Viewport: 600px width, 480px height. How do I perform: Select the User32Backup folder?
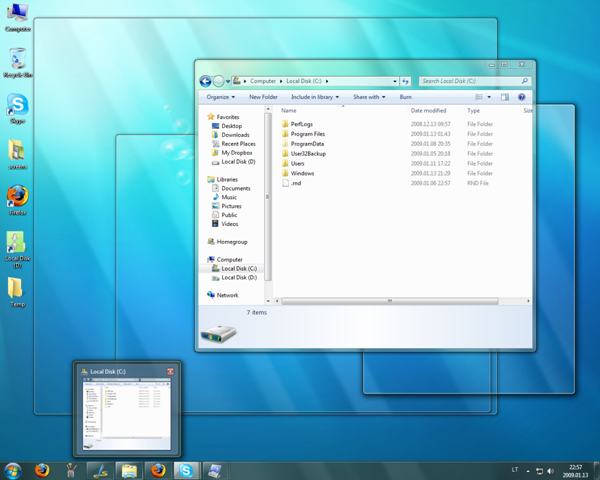click(x=304, y=154)
